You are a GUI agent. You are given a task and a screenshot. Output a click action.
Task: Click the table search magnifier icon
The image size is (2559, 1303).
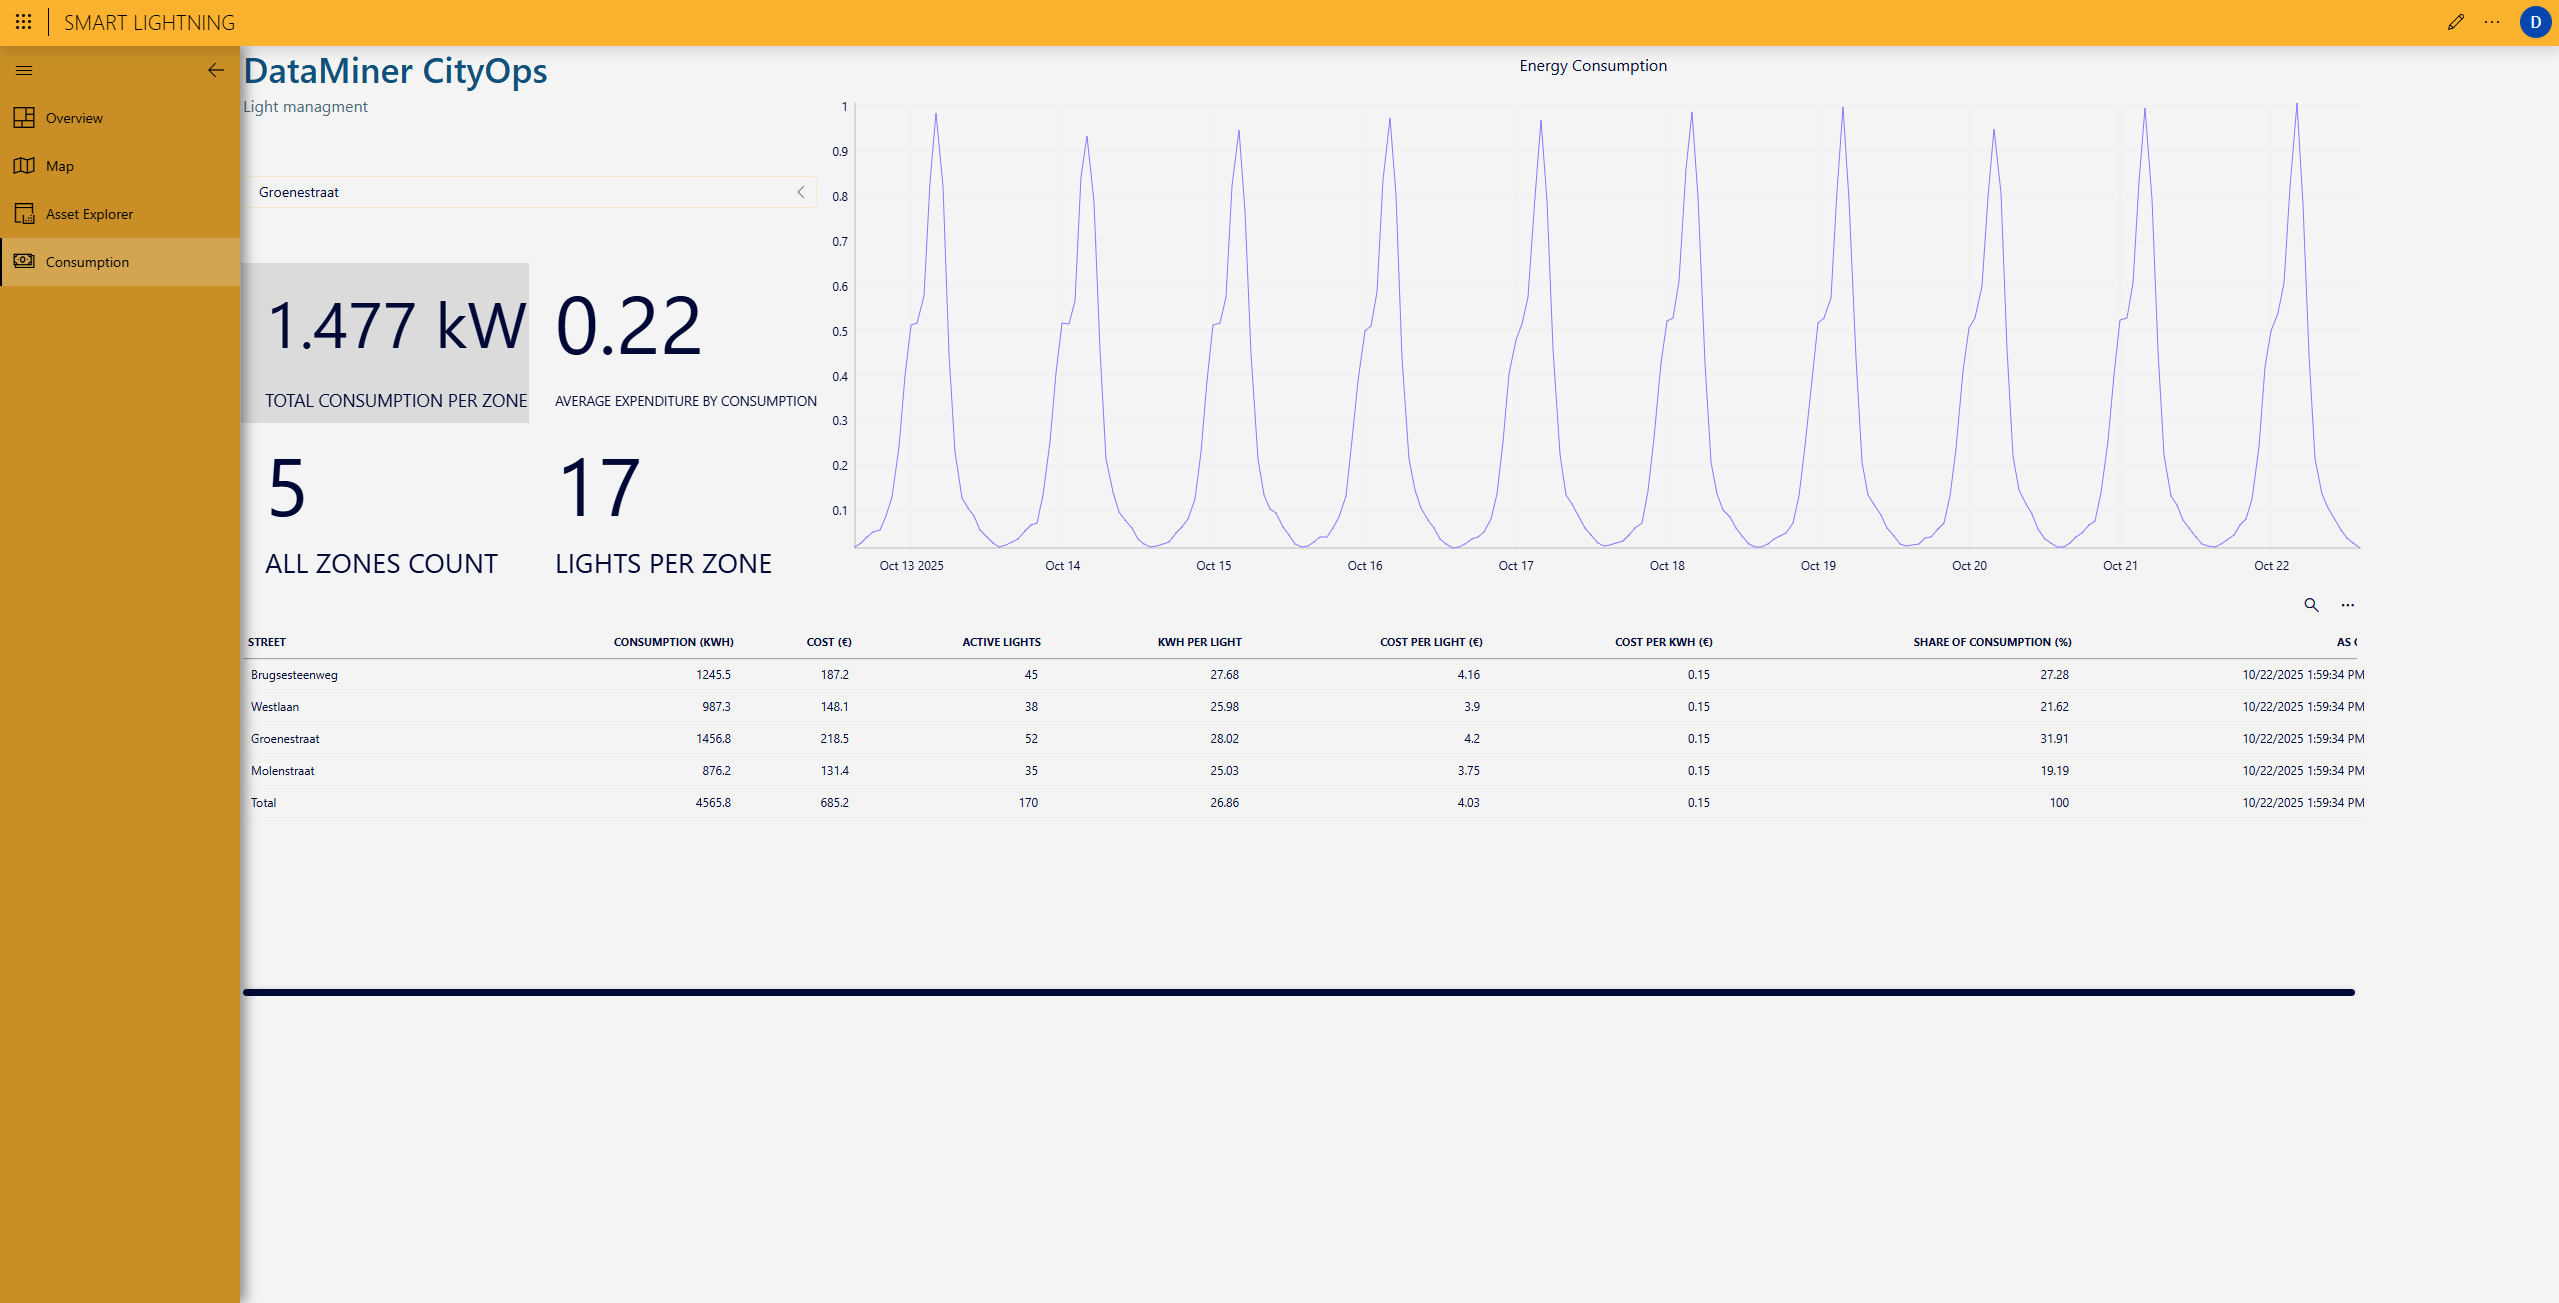[x=2311, y=605]
